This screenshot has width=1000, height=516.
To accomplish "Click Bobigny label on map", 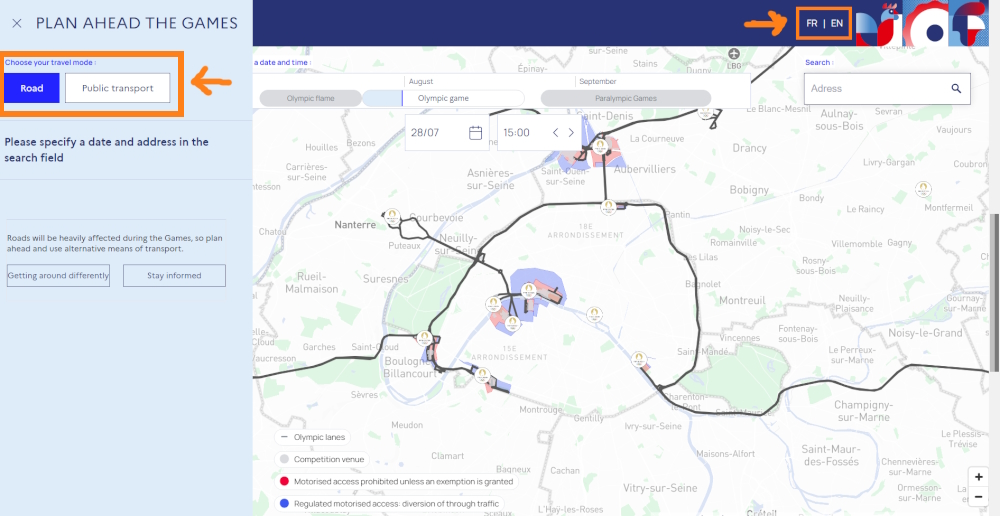I will coord(749,189).
